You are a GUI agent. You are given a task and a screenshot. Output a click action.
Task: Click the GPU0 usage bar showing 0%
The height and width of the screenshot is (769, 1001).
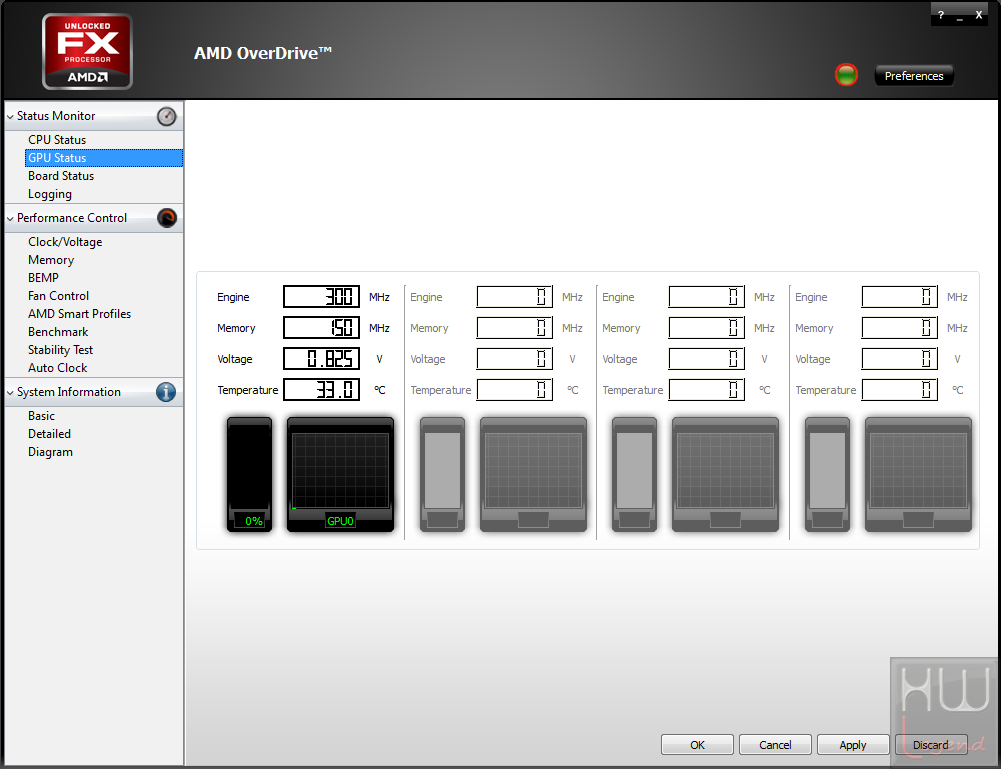tap(250, 474)
